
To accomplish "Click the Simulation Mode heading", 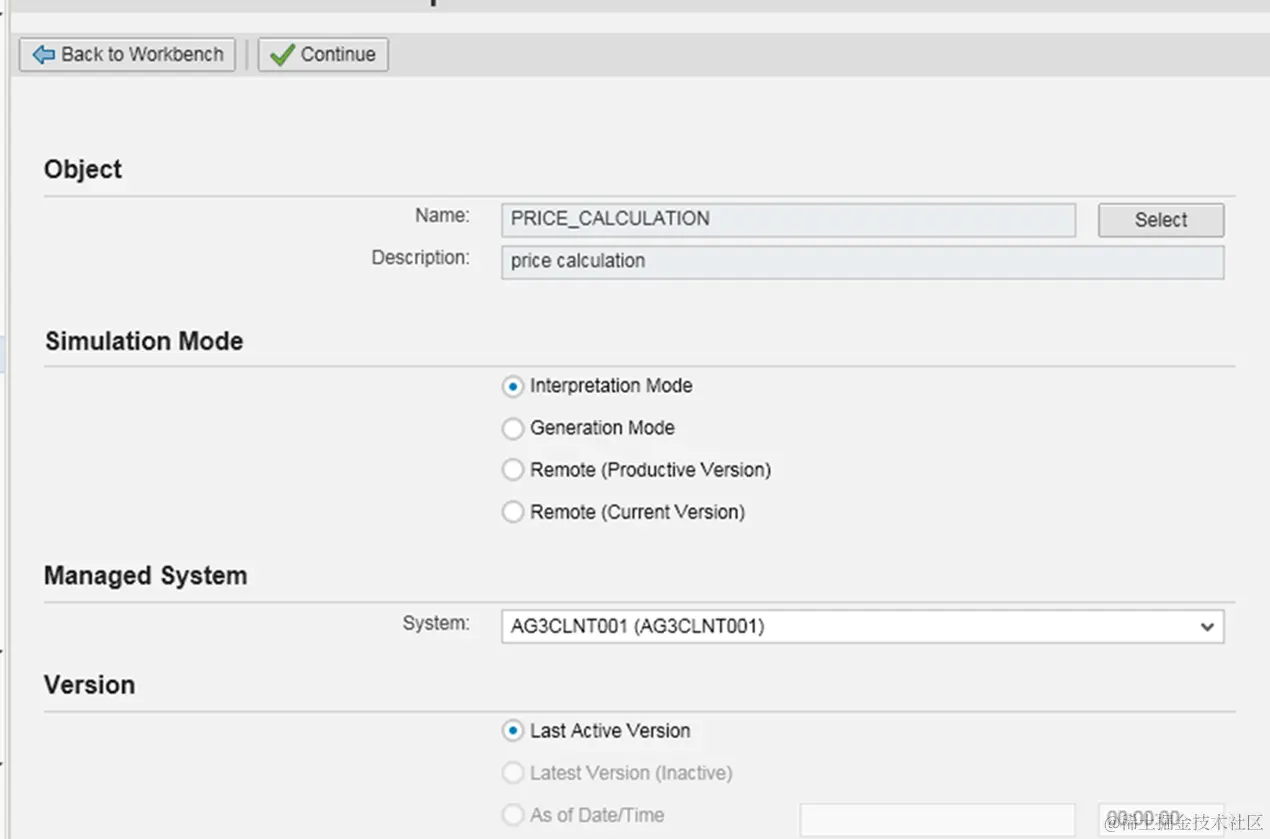I will click(x=144, y=342).
